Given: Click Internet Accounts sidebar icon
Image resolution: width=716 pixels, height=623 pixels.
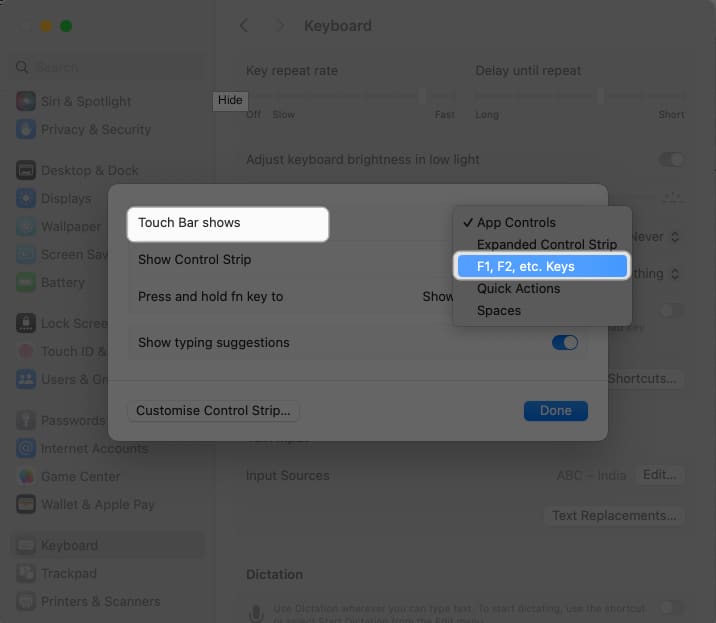Looking at the screenshot, I should click(x=26, y=448).
